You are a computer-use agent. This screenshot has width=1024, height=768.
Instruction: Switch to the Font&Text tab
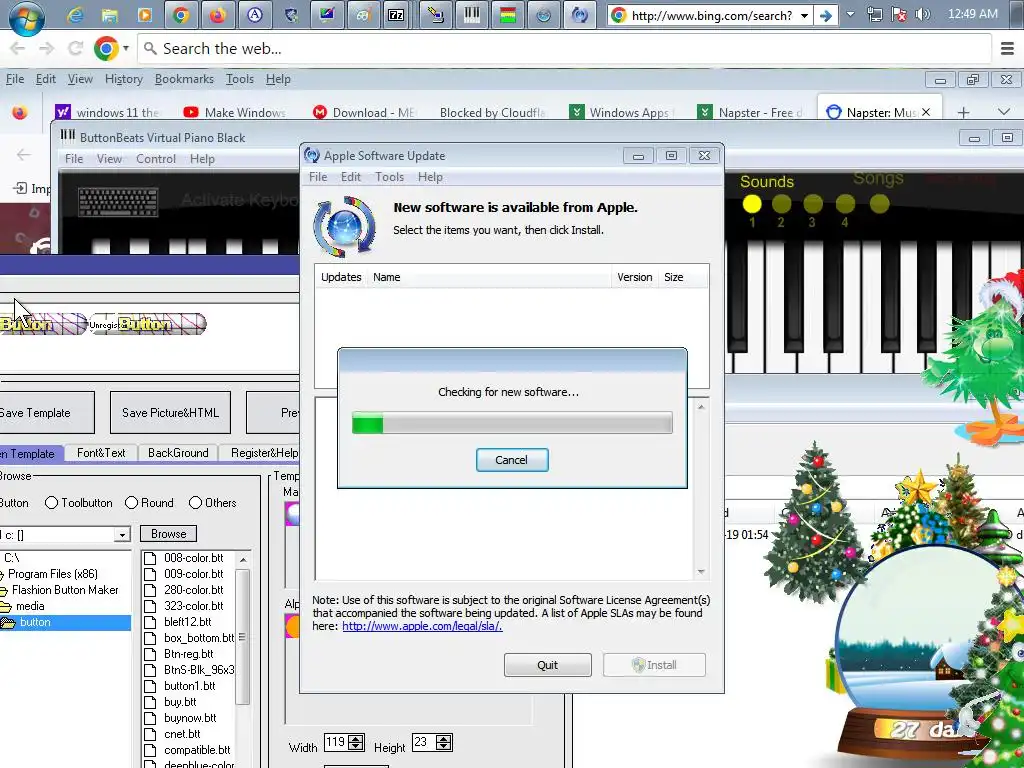[x=101, y=453]
